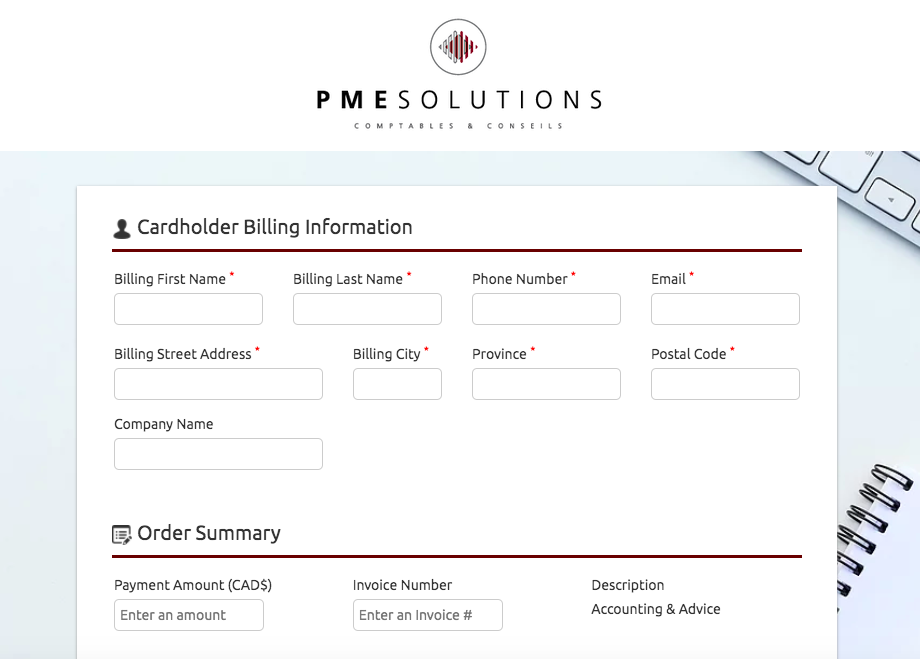Click the Invoice Number input box

point(427,615)
